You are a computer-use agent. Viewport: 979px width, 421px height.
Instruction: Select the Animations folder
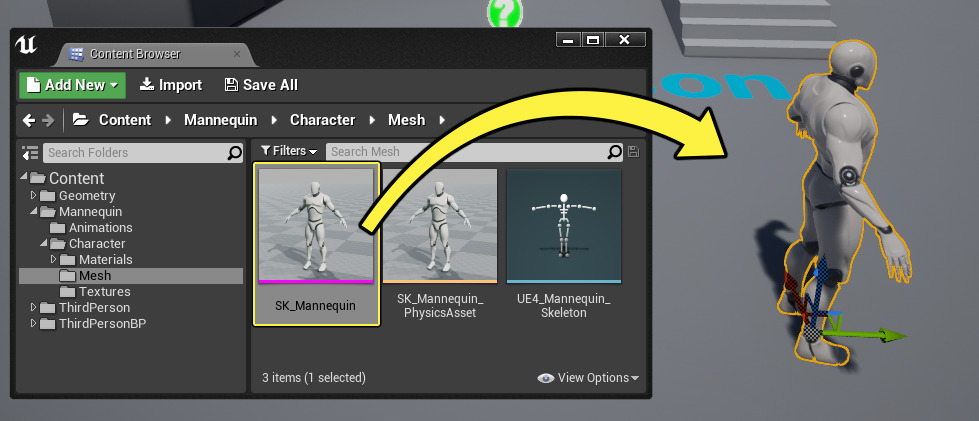click(101, 227)
